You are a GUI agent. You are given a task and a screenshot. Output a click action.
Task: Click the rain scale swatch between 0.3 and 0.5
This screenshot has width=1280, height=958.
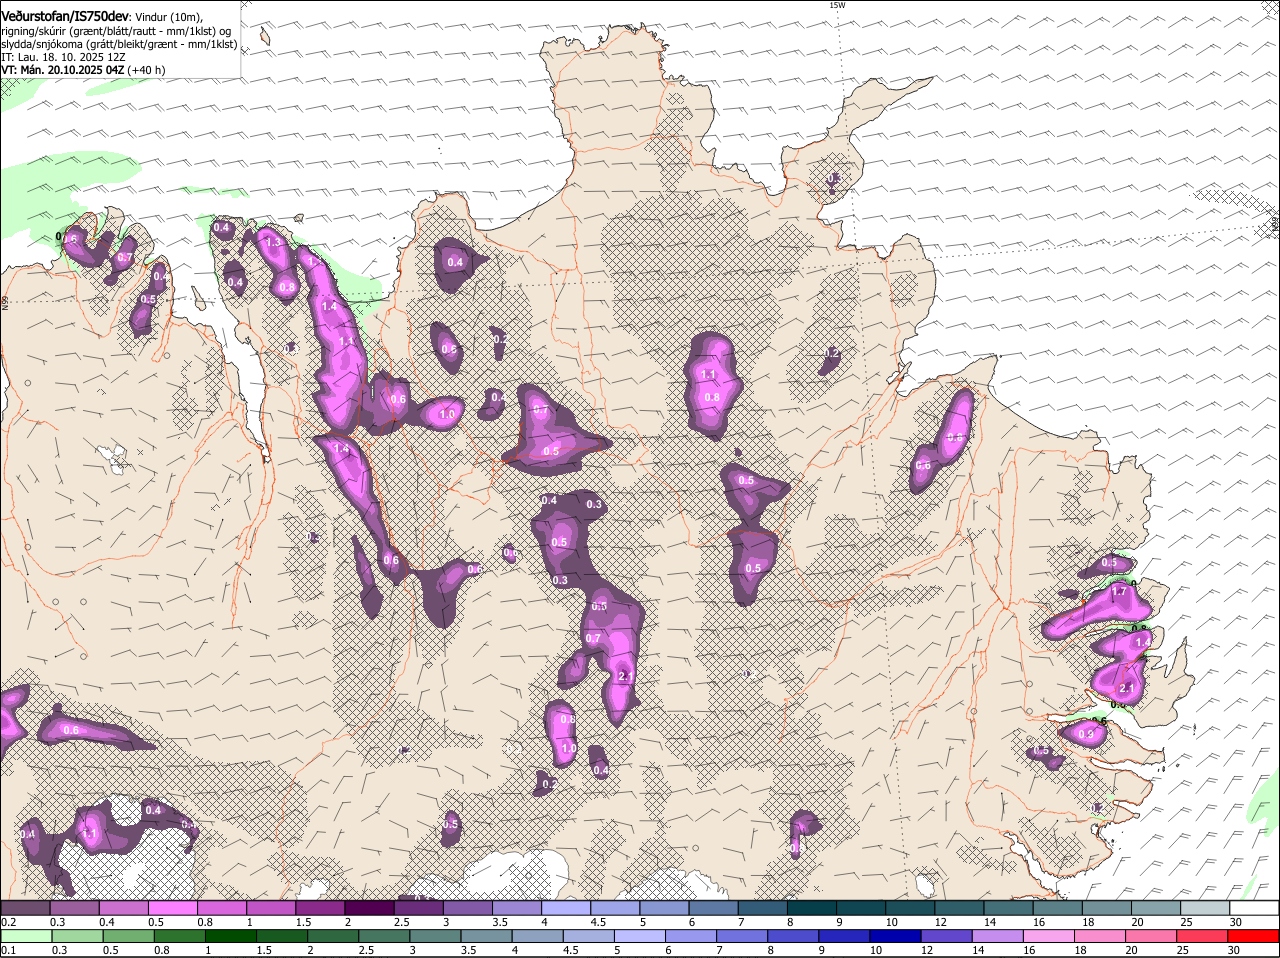[77, 937]
